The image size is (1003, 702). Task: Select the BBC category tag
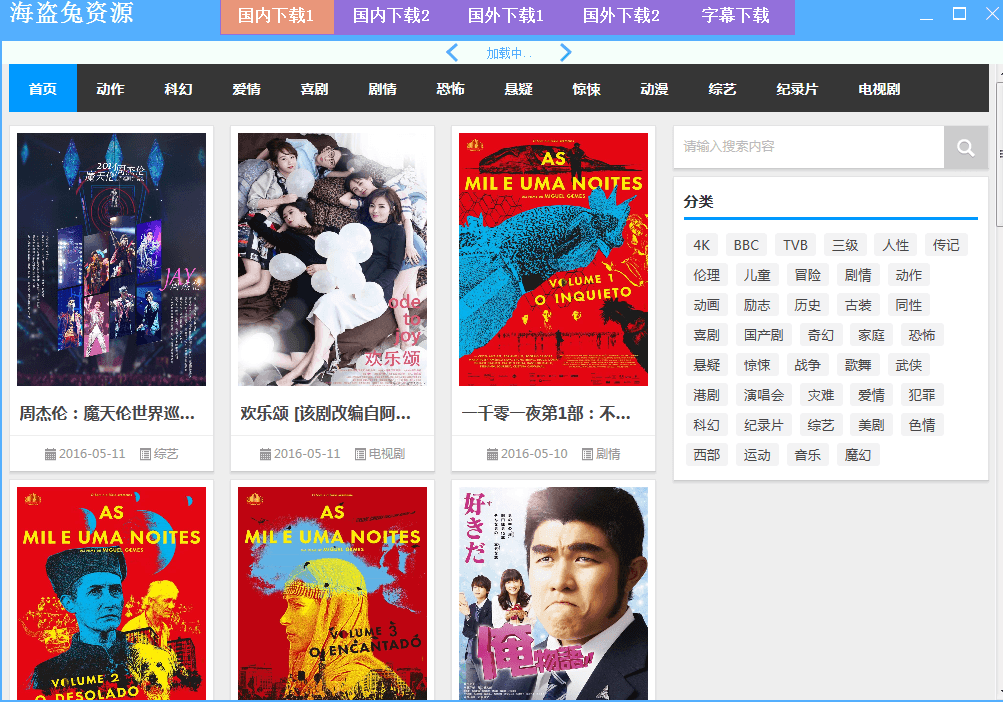746,245
